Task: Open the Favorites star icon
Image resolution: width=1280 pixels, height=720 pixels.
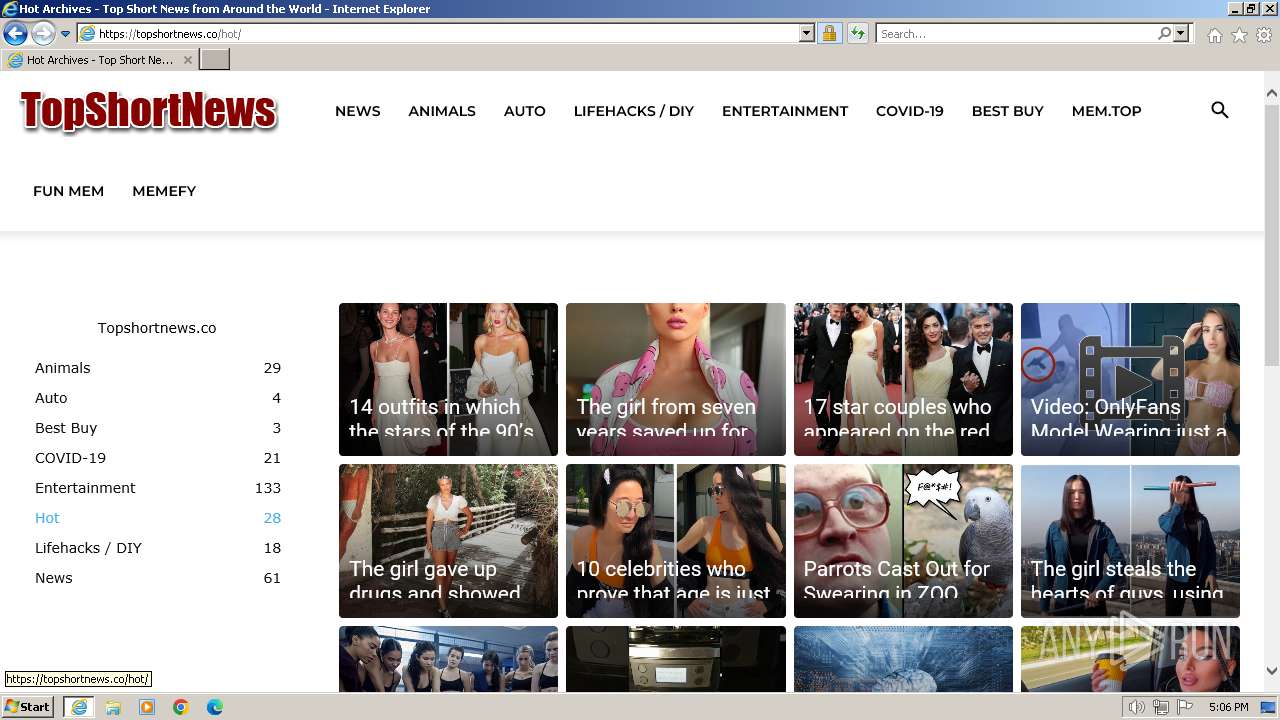Action: [1239, 35]
